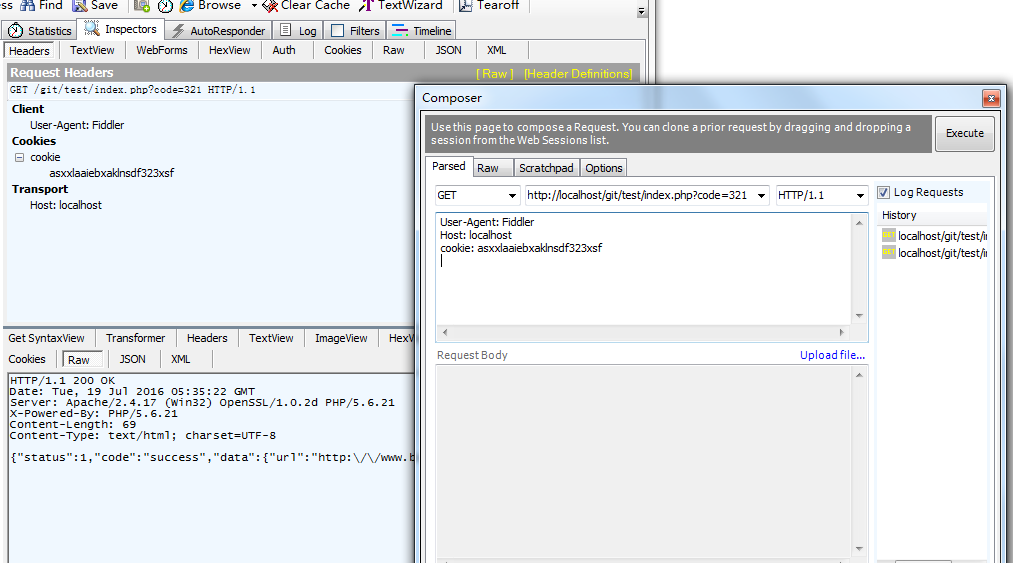
Task: Click the timer clock toolbar icon
Action: point(165,6)
